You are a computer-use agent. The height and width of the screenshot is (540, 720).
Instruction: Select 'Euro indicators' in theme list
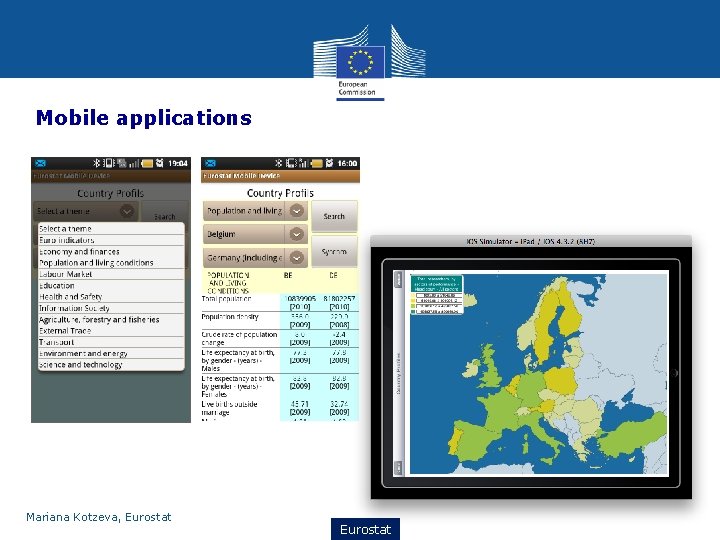[x=111, y=240]
